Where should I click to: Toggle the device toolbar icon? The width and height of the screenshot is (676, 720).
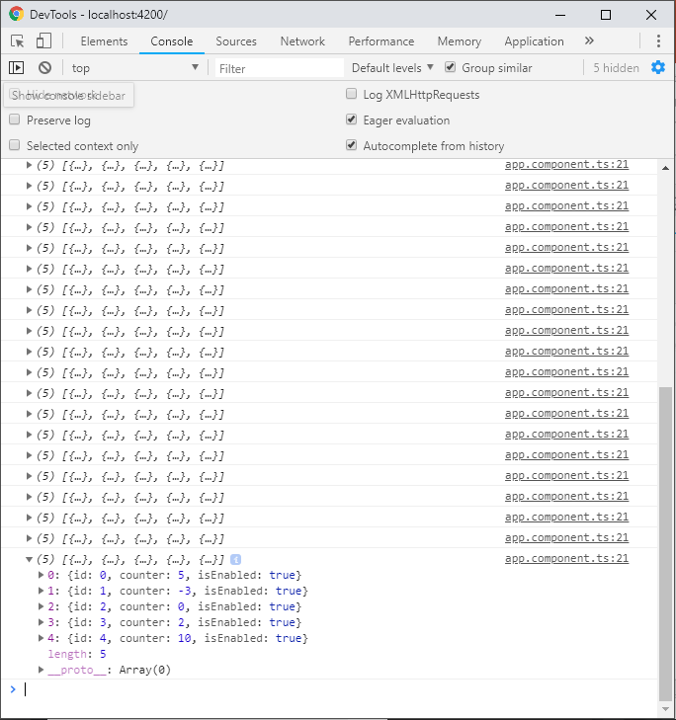[44, 41]
